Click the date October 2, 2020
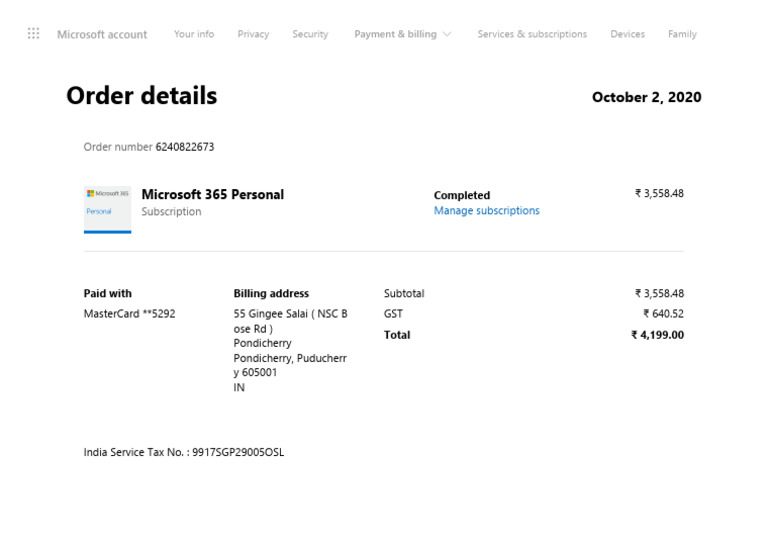 point(647,97)
